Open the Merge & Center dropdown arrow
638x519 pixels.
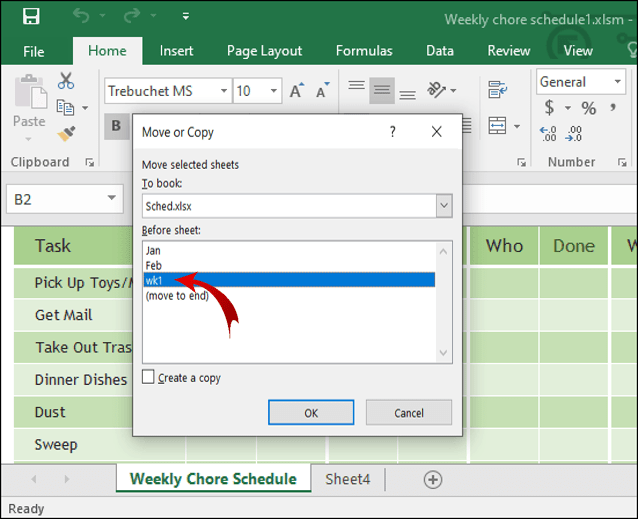[517, 126]
